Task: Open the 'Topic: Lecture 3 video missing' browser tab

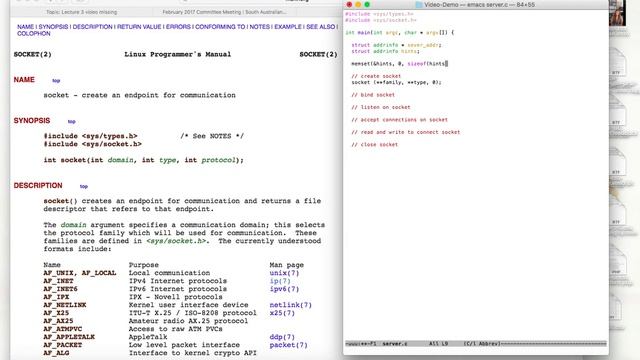Action: coord(81,12)
